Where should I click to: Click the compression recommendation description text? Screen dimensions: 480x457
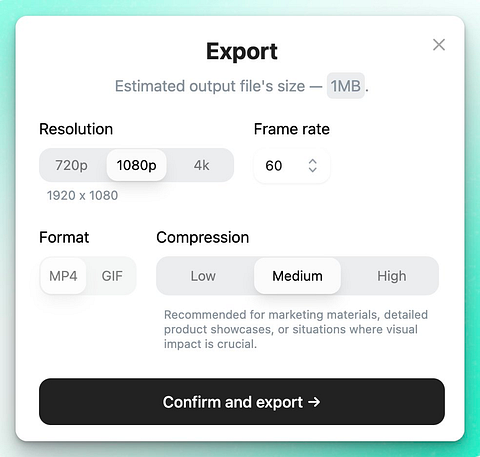[296, 329]
